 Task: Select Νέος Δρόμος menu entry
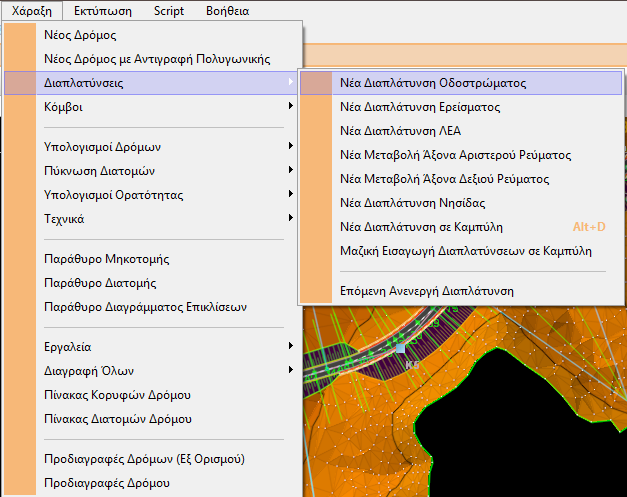[x=152, y=35]
